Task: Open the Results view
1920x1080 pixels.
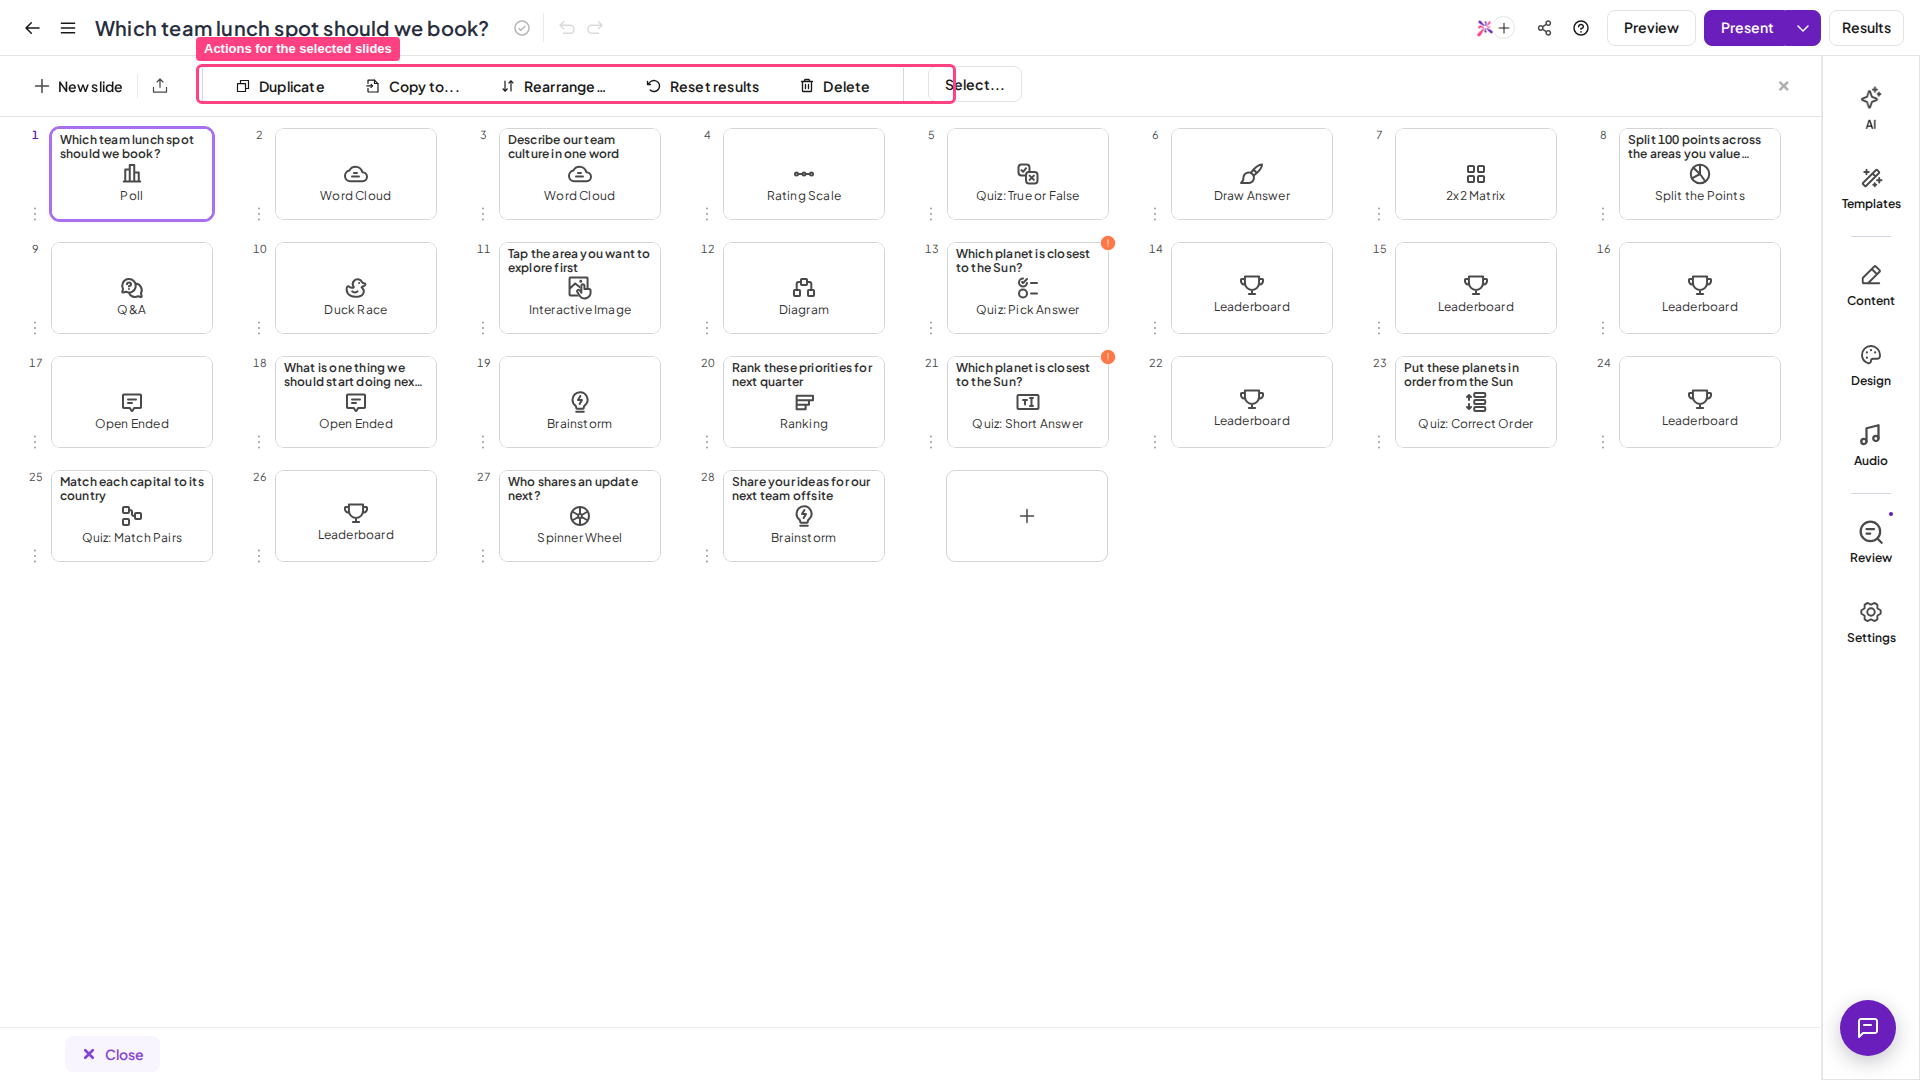Action: point(1866,28)
